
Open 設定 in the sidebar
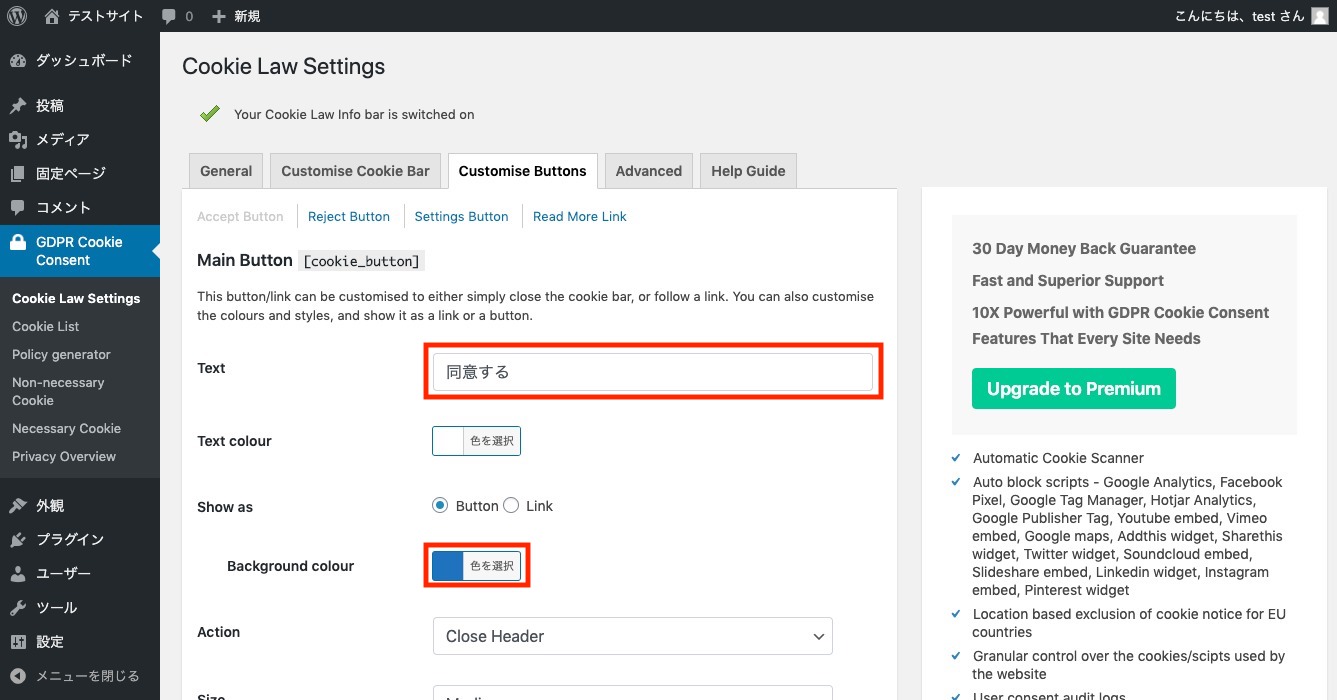coord(50,641)
